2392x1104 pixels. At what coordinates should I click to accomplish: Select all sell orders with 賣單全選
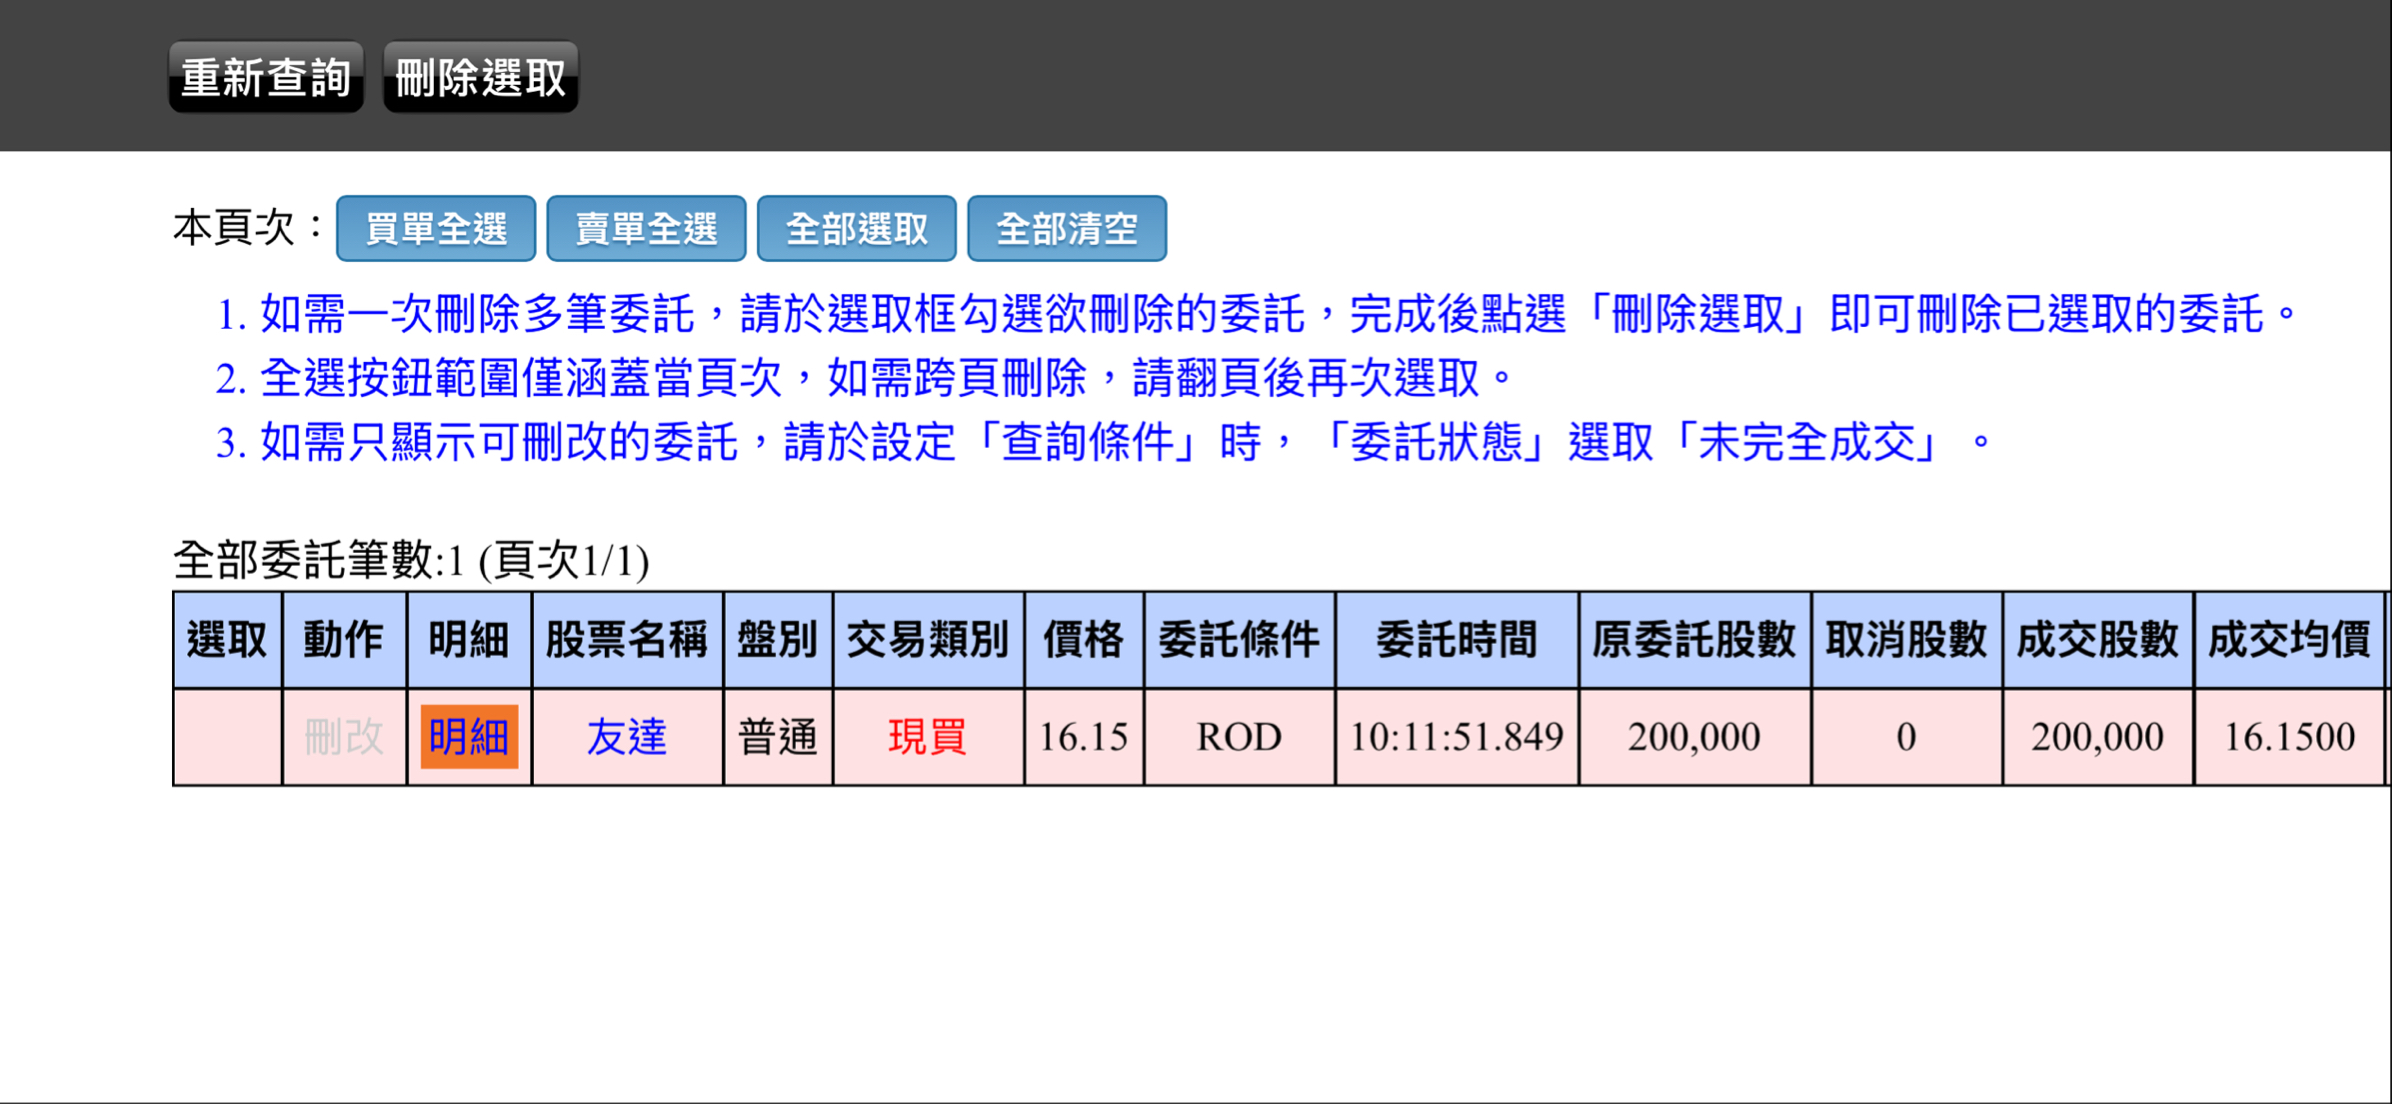pyautogui.click(x=646, y=229)
